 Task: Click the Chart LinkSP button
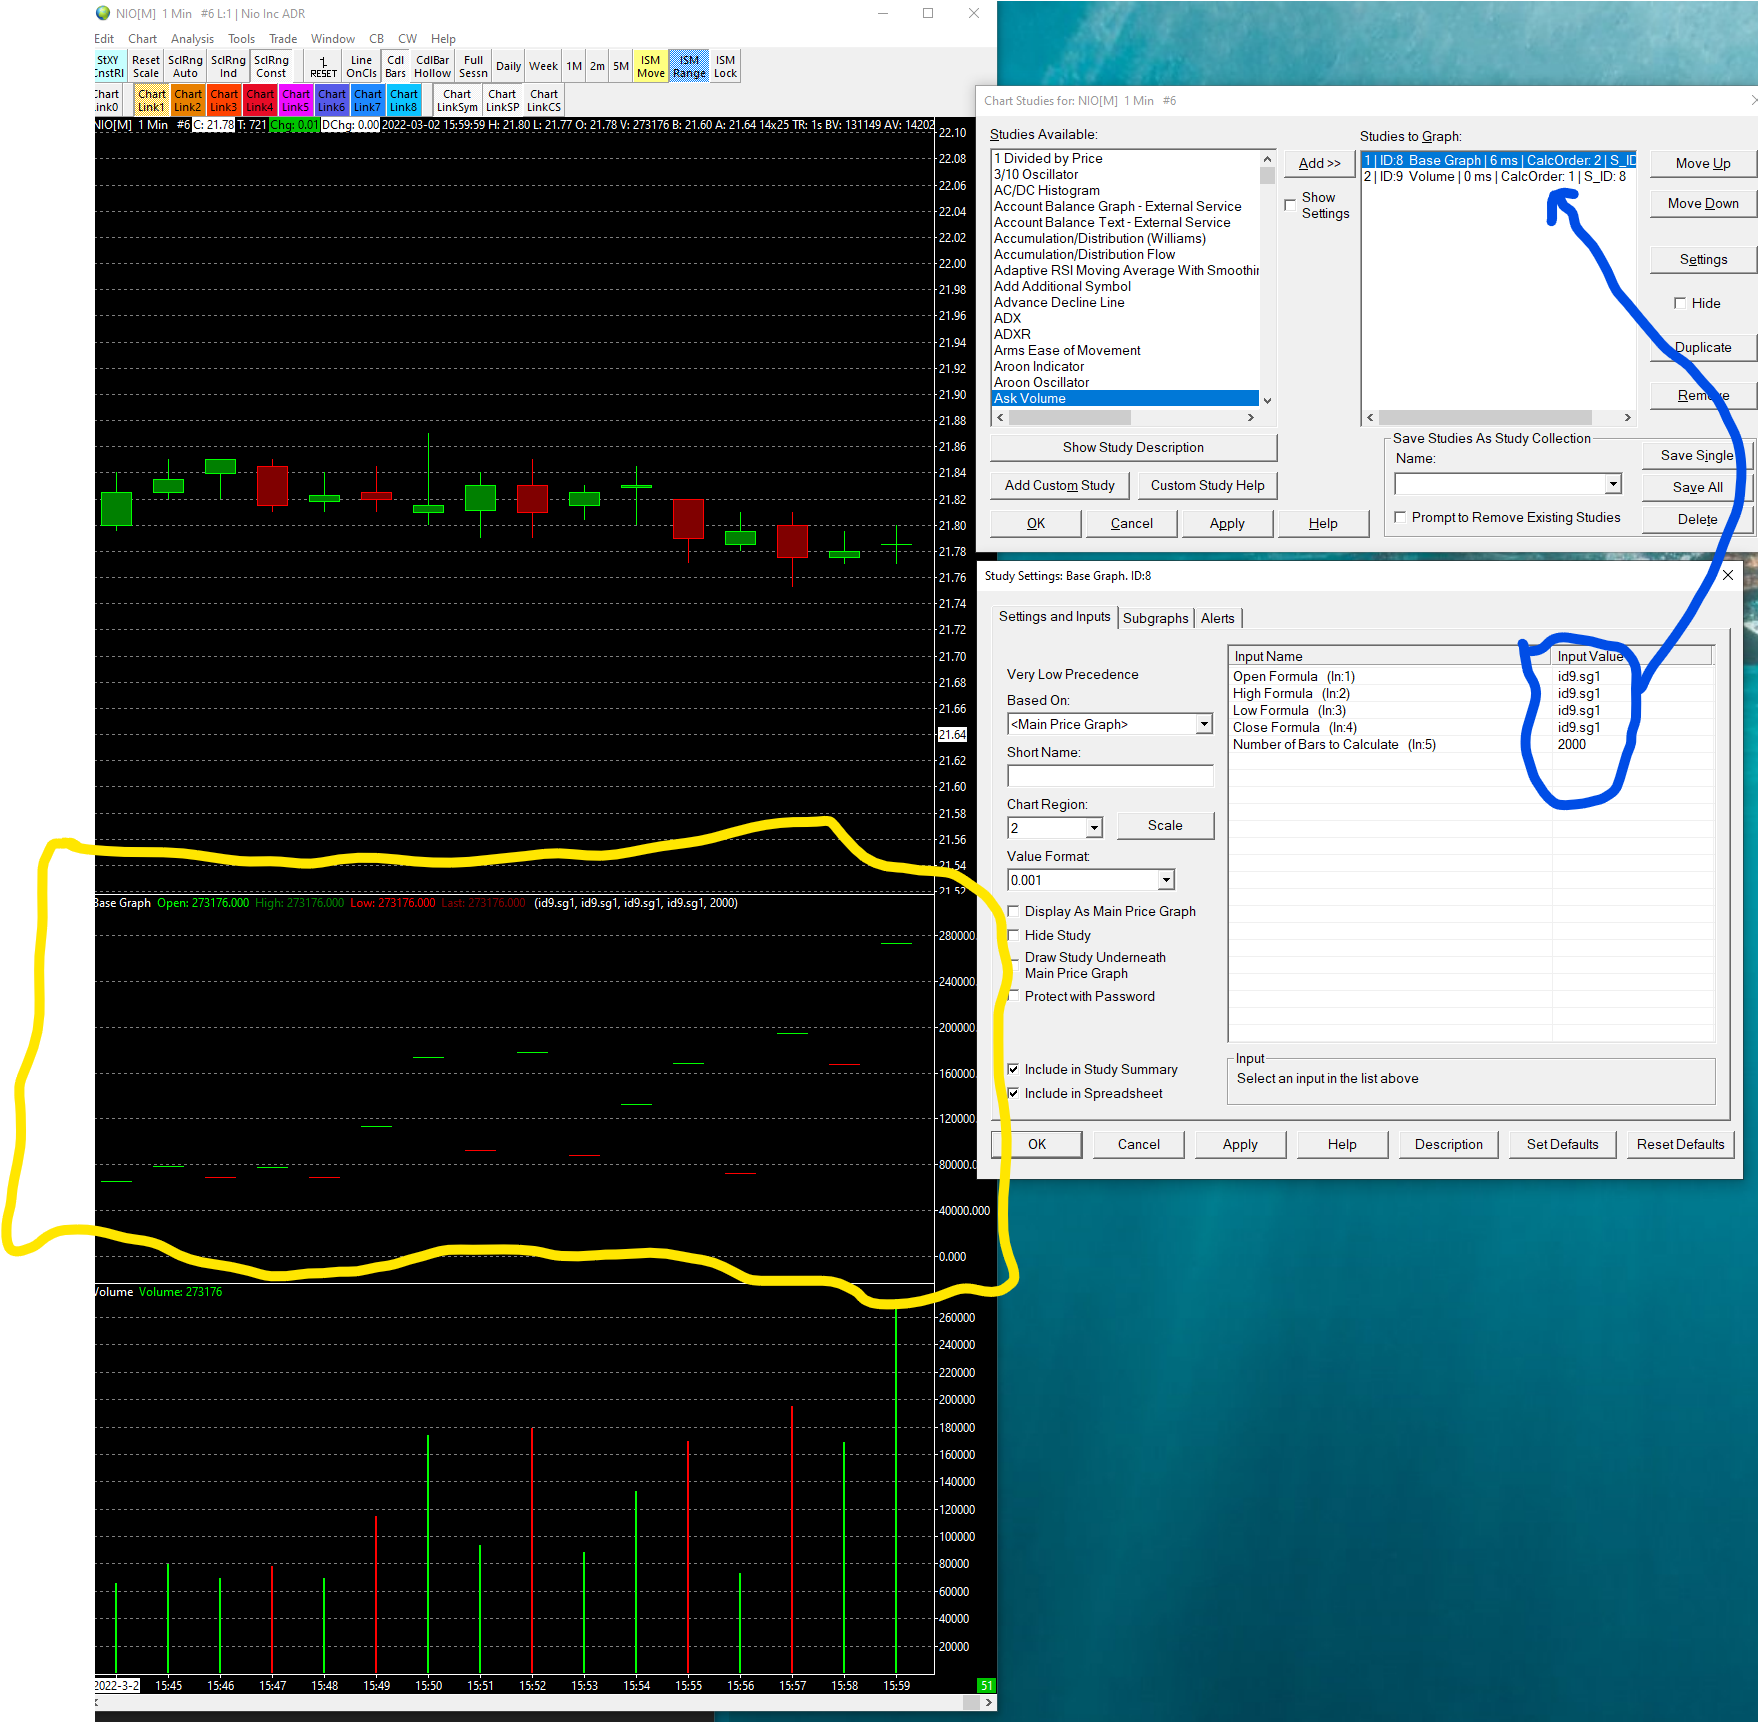(x=502, y=100)
